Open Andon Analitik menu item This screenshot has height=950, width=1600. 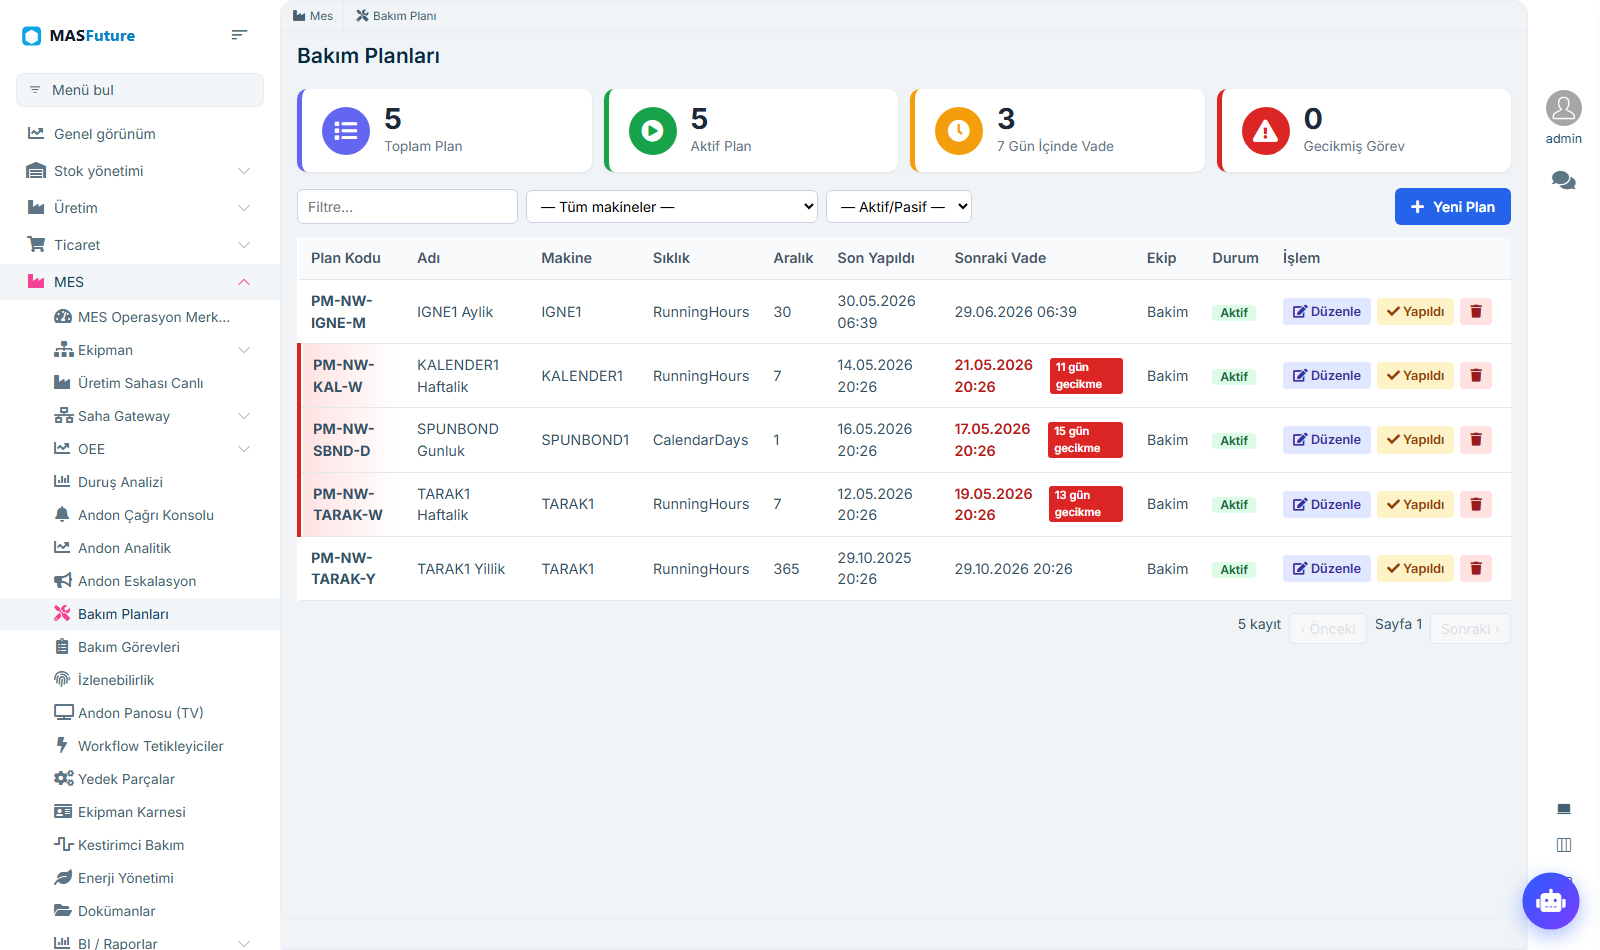coord(124,548)
